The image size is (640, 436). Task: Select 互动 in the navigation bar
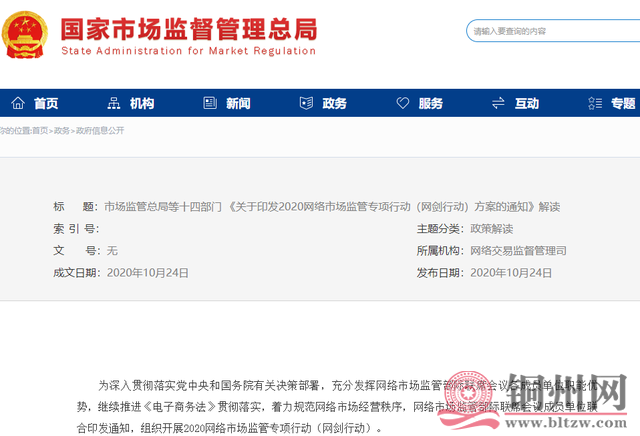[x=526, y=103]
